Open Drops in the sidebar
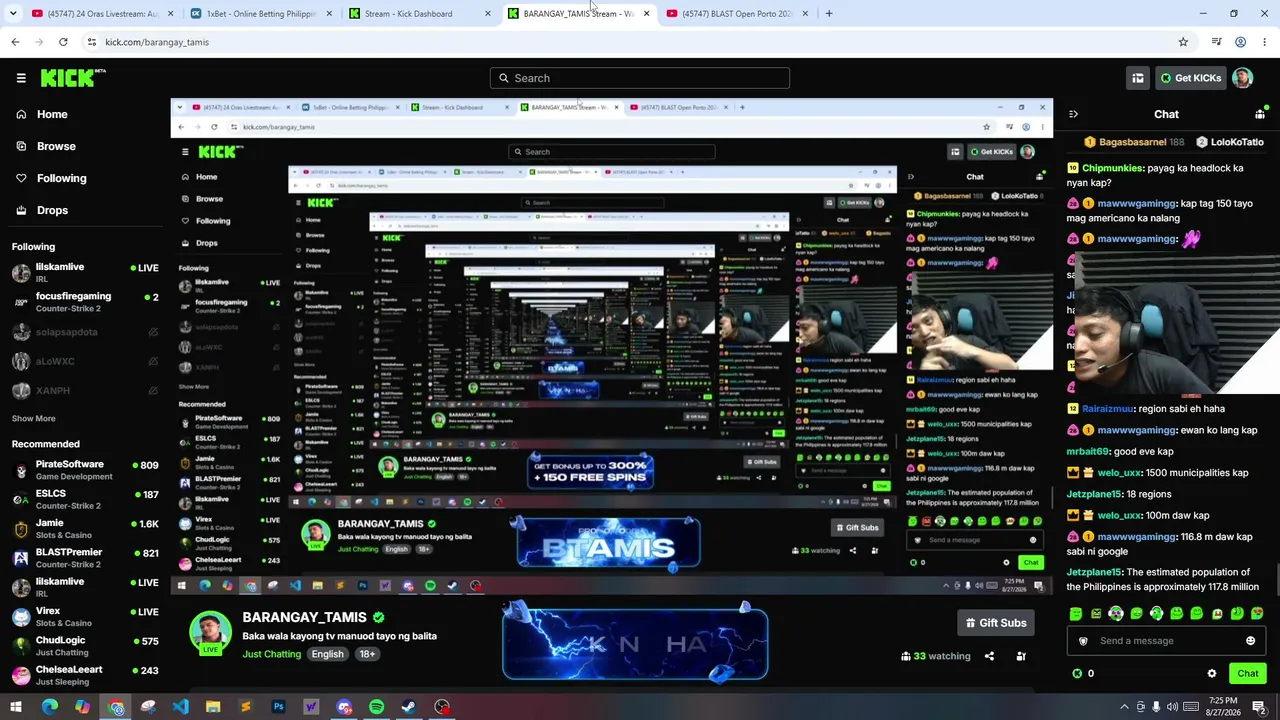Image resolution: width=1280 pixels, height=720 pixels. click(x=42, y=210)
